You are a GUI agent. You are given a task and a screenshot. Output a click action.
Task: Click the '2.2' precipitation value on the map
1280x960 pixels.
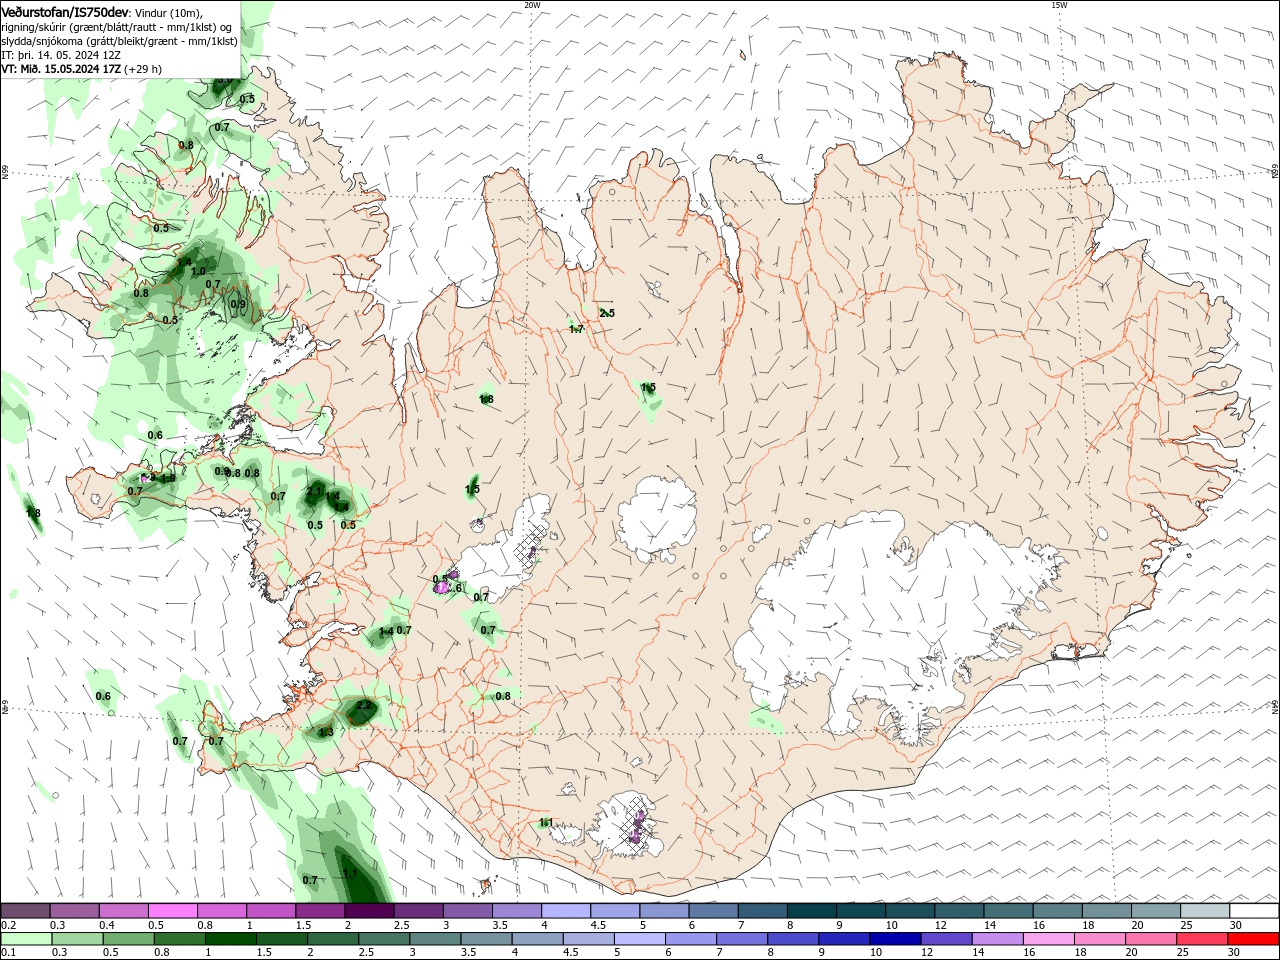[x=364, y=706]
